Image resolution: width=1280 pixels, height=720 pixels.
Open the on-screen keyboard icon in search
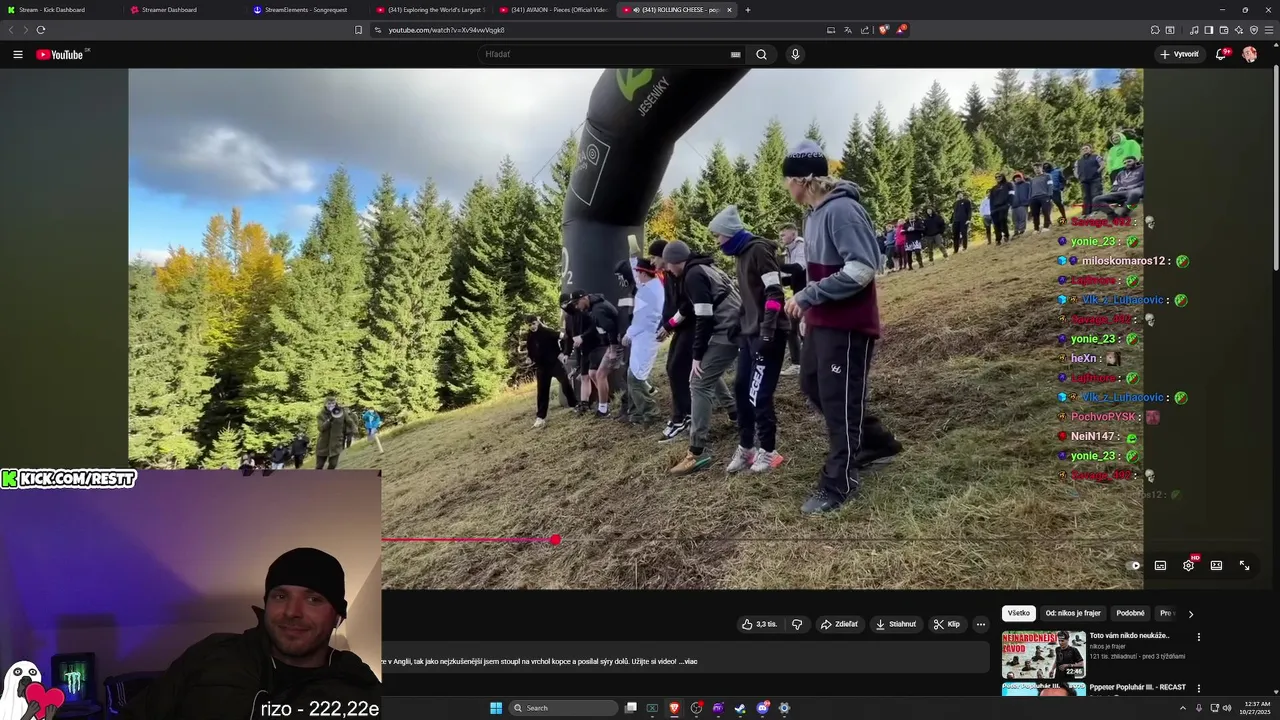(x=736, y=55)
